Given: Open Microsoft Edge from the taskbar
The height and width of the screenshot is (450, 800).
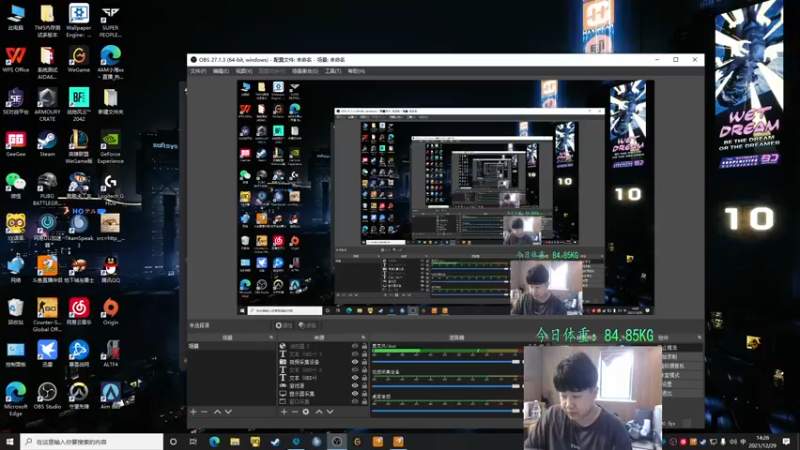Looking at the screenshot, I should (x=214, y=441).
